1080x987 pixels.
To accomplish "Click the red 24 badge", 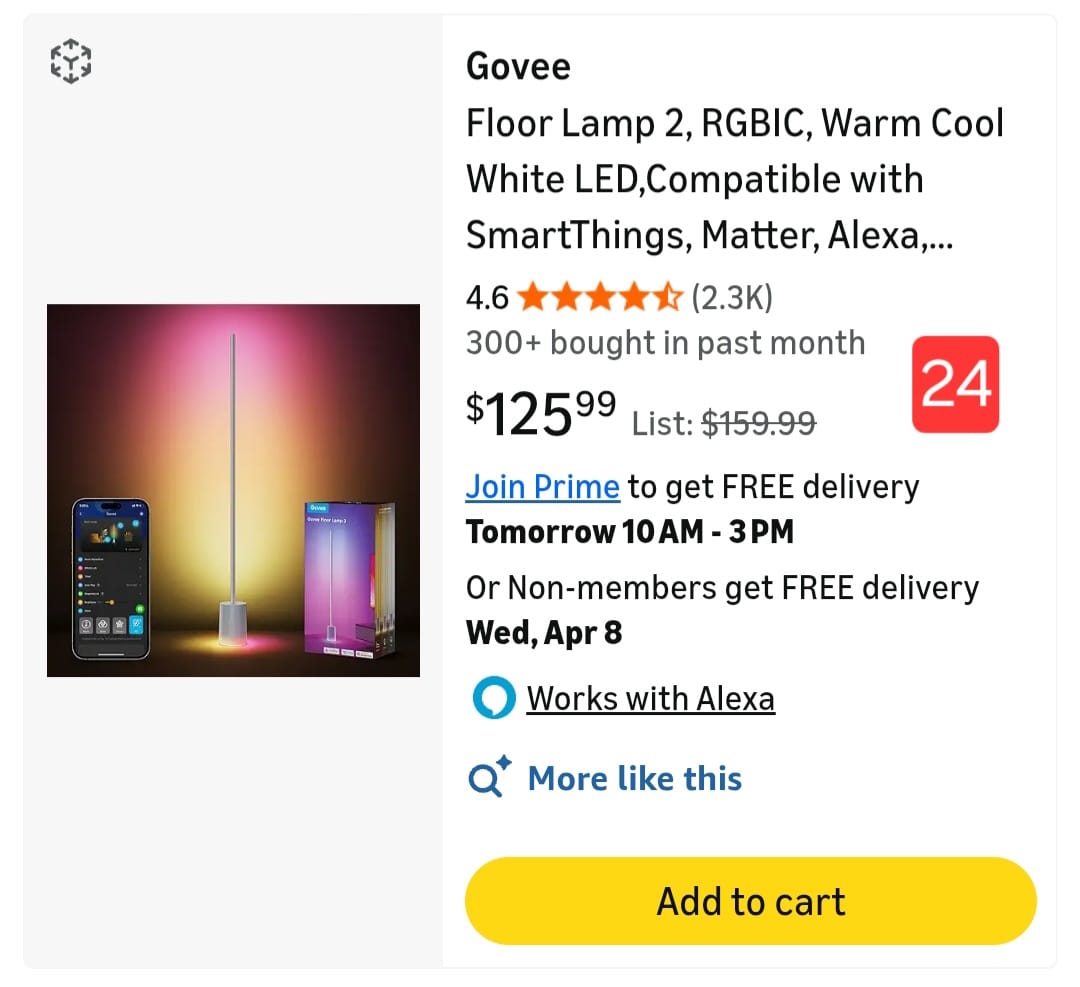I will (955, 385).
